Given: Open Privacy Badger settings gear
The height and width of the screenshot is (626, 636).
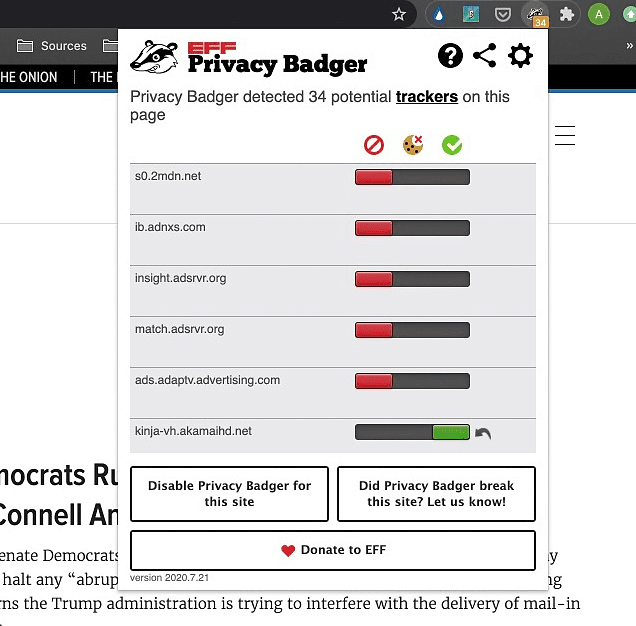Looking at the screenshot, I should 520,56.
